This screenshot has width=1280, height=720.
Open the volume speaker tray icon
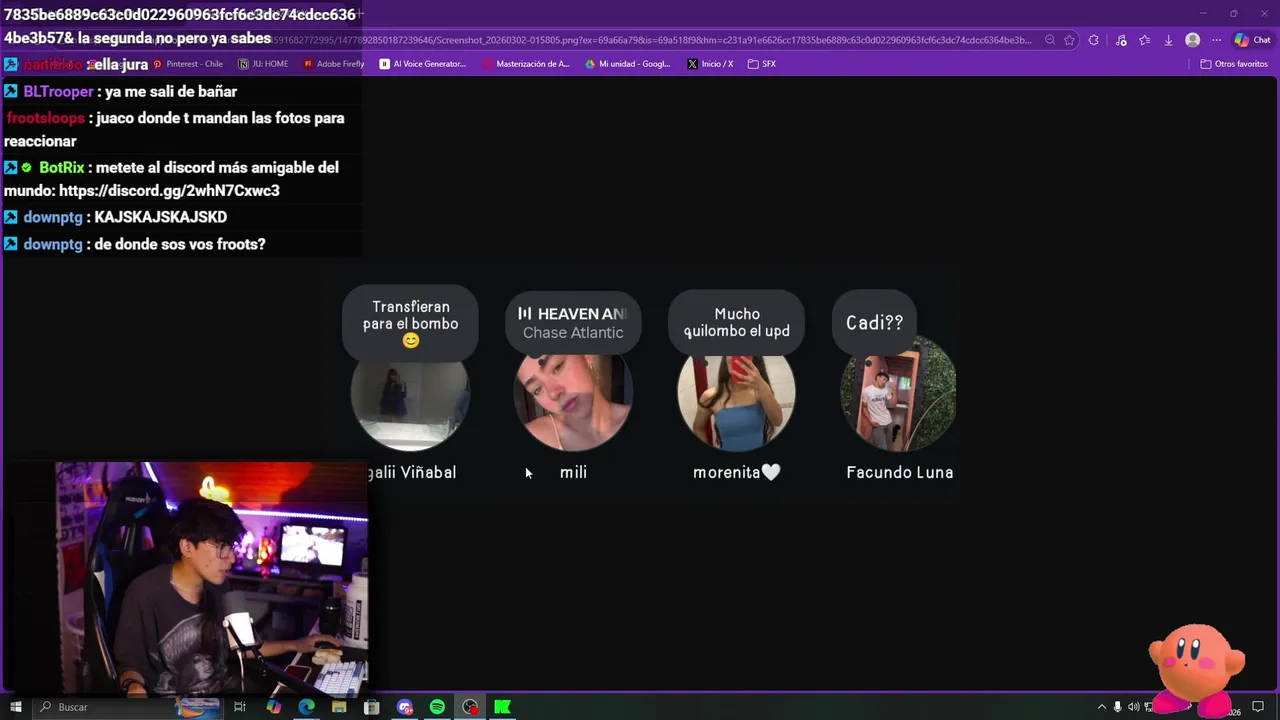click(x=1134, y=707)
